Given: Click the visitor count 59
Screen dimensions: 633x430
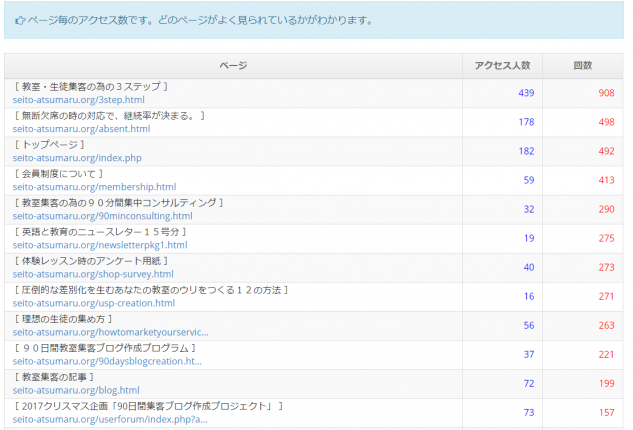Looking at the screenshot, I should coord(529,180).
